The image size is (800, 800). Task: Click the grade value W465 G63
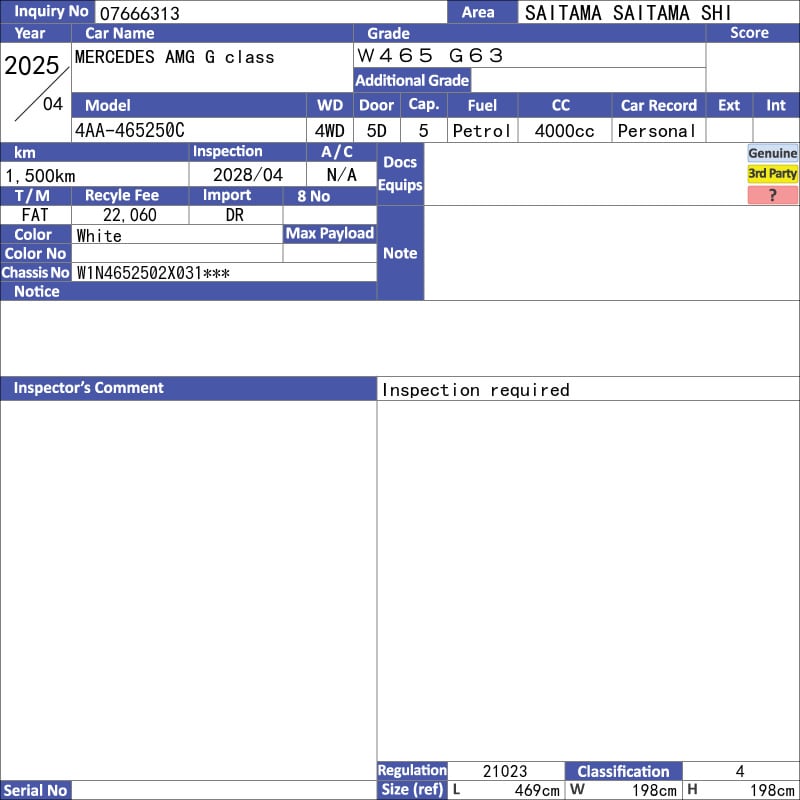[431, 56]
